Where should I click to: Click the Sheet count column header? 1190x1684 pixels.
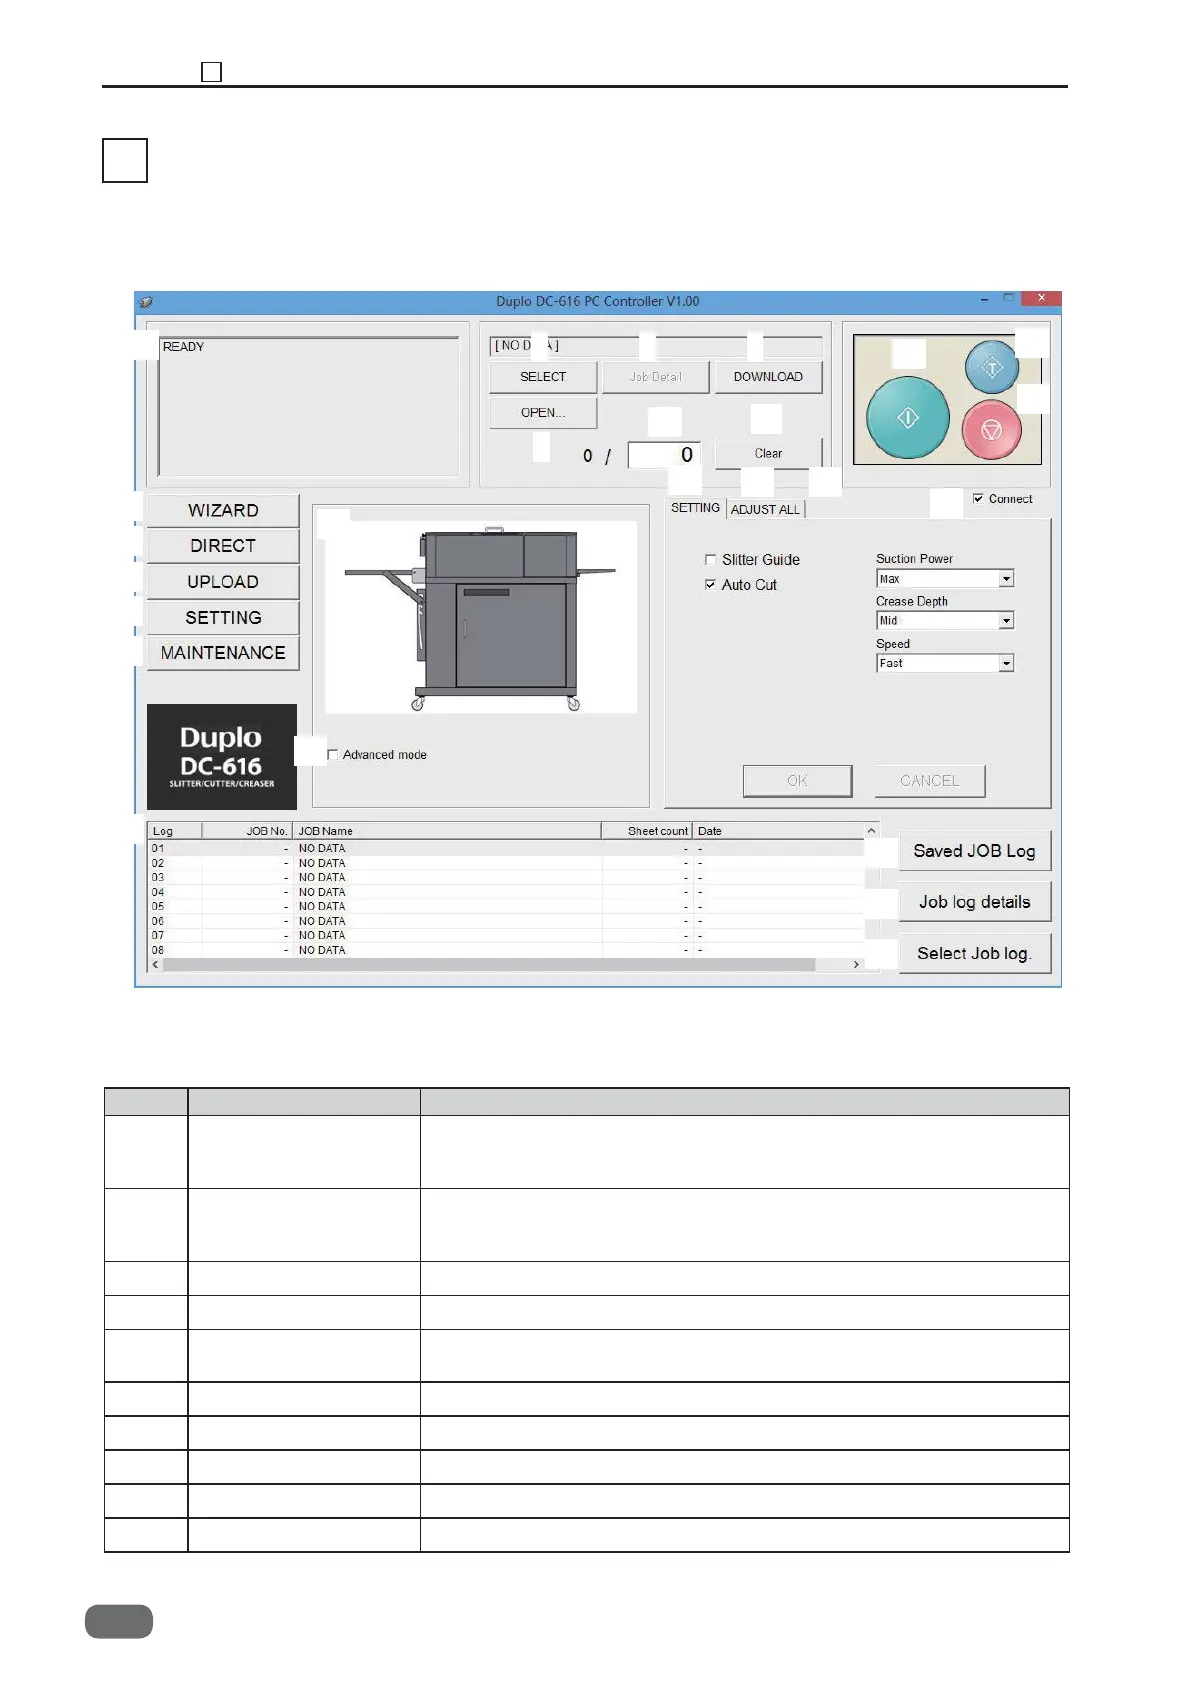pyautogui.click(x=647, y=831)
